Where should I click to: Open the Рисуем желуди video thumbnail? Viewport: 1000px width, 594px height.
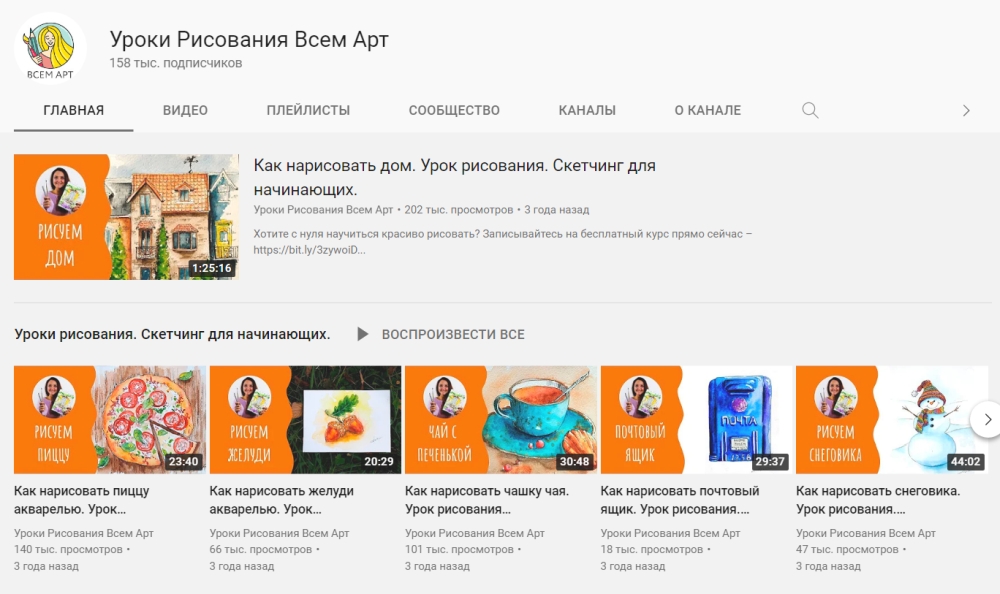tap(305, 419)
